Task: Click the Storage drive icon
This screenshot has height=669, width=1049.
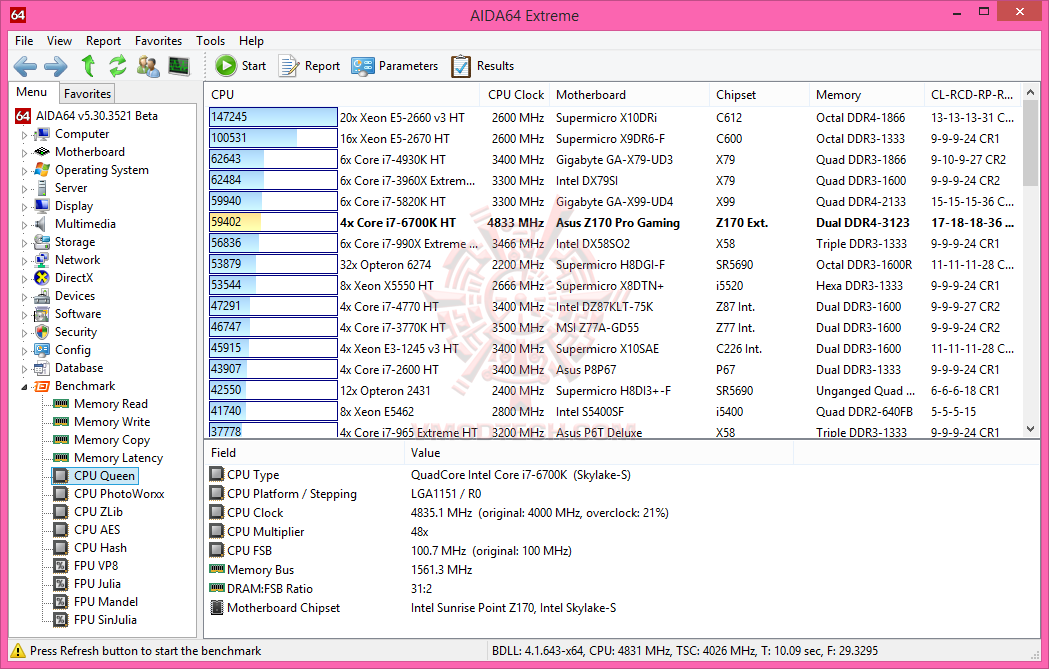Action: tap(42, 242)
